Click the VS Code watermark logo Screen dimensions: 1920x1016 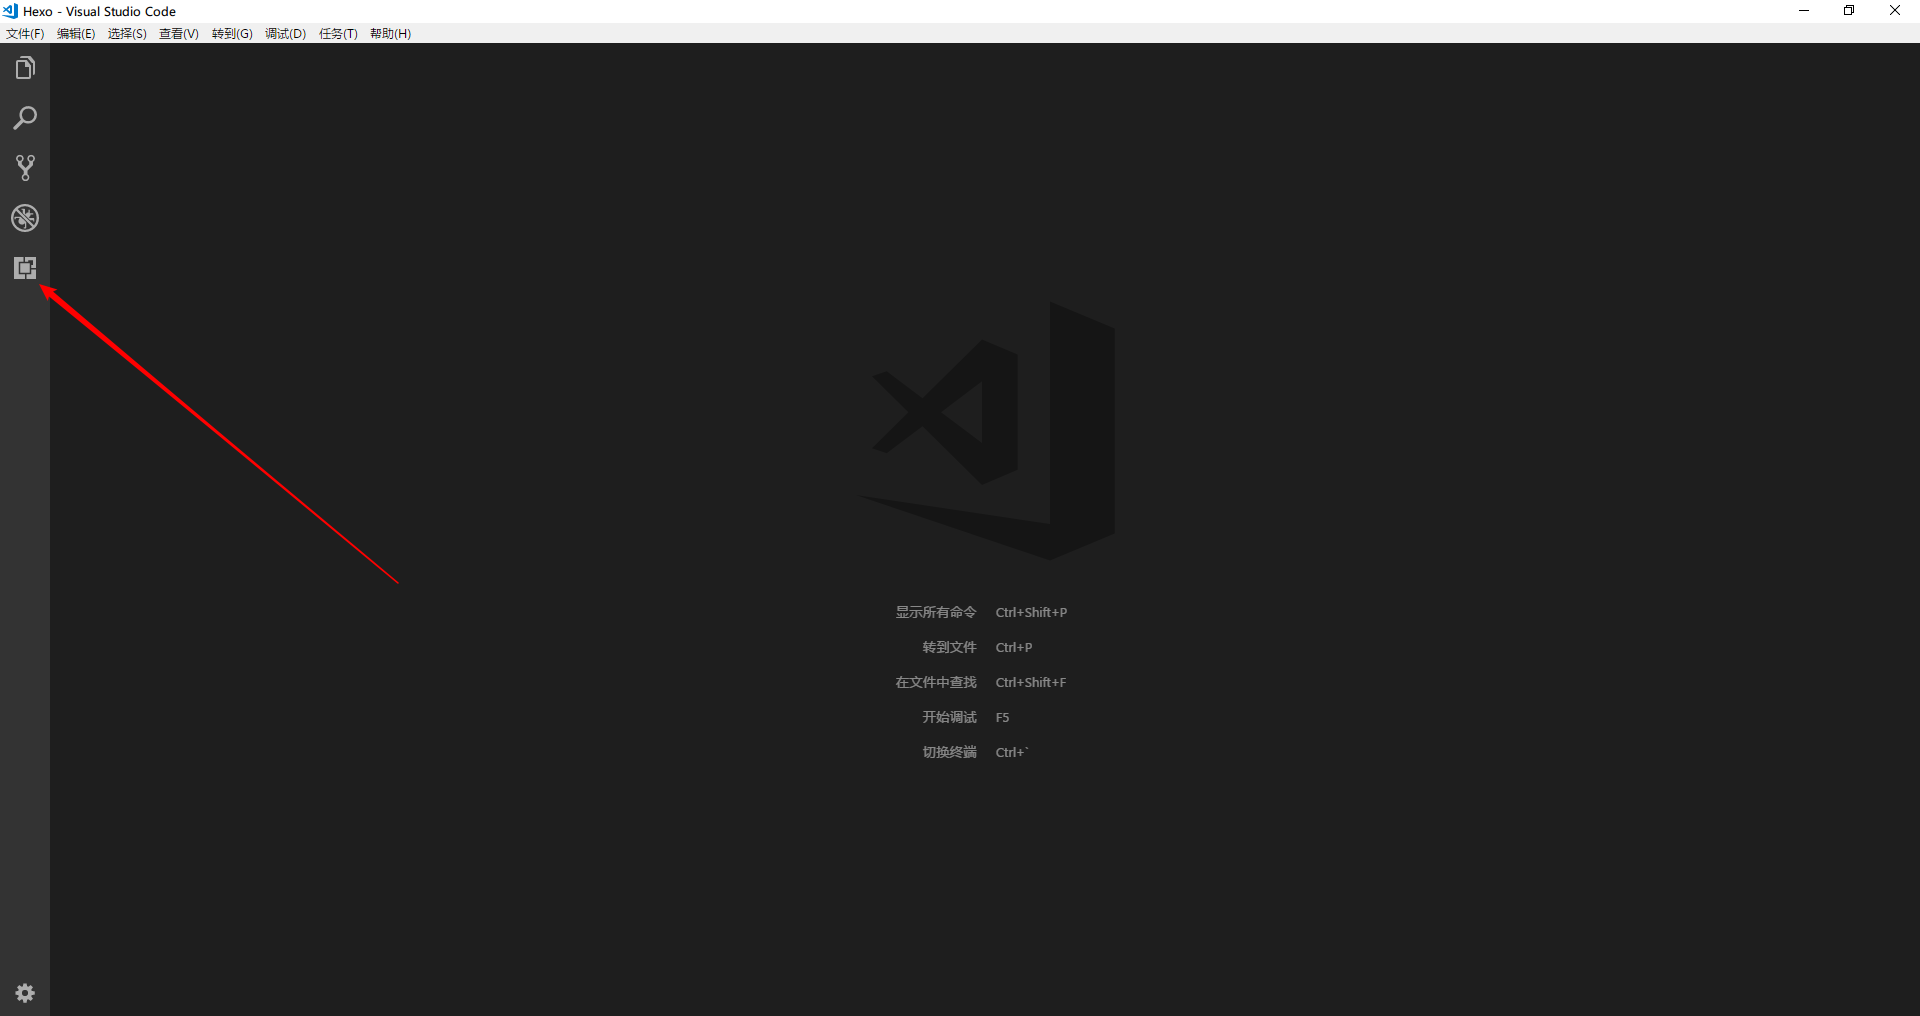1000,430
